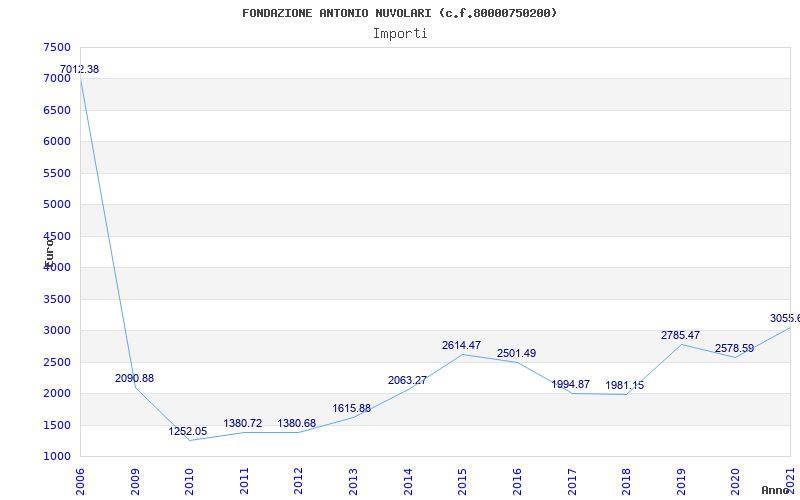Click the 7000 y-axis tick label

(57, 79)
